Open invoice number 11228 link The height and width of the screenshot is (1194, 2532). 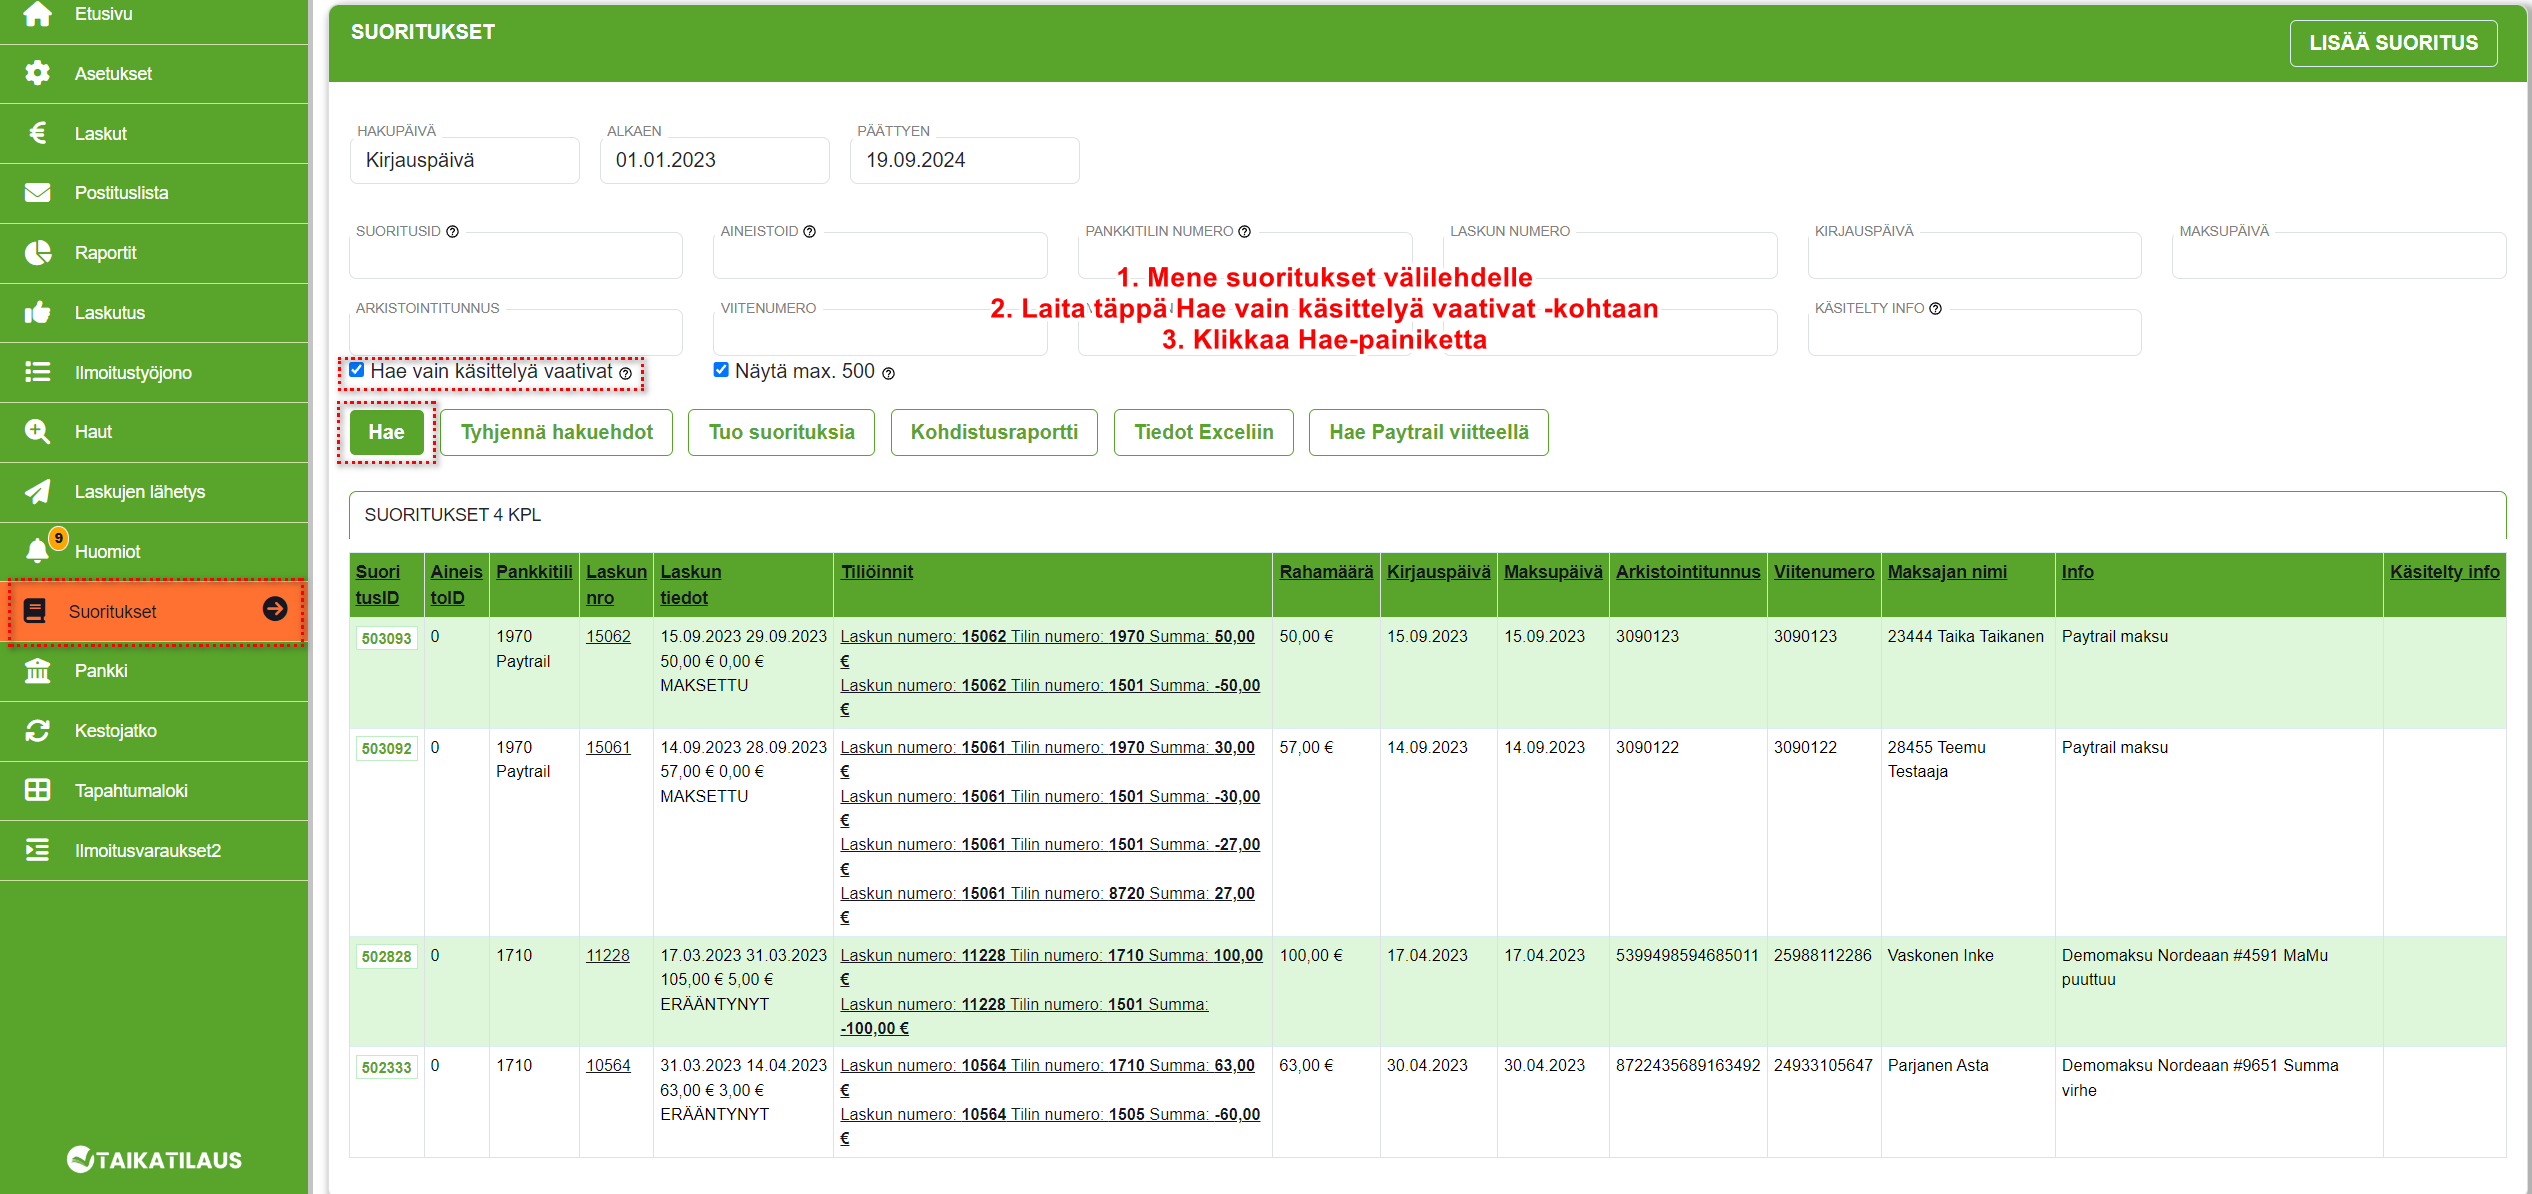[608, 955]
